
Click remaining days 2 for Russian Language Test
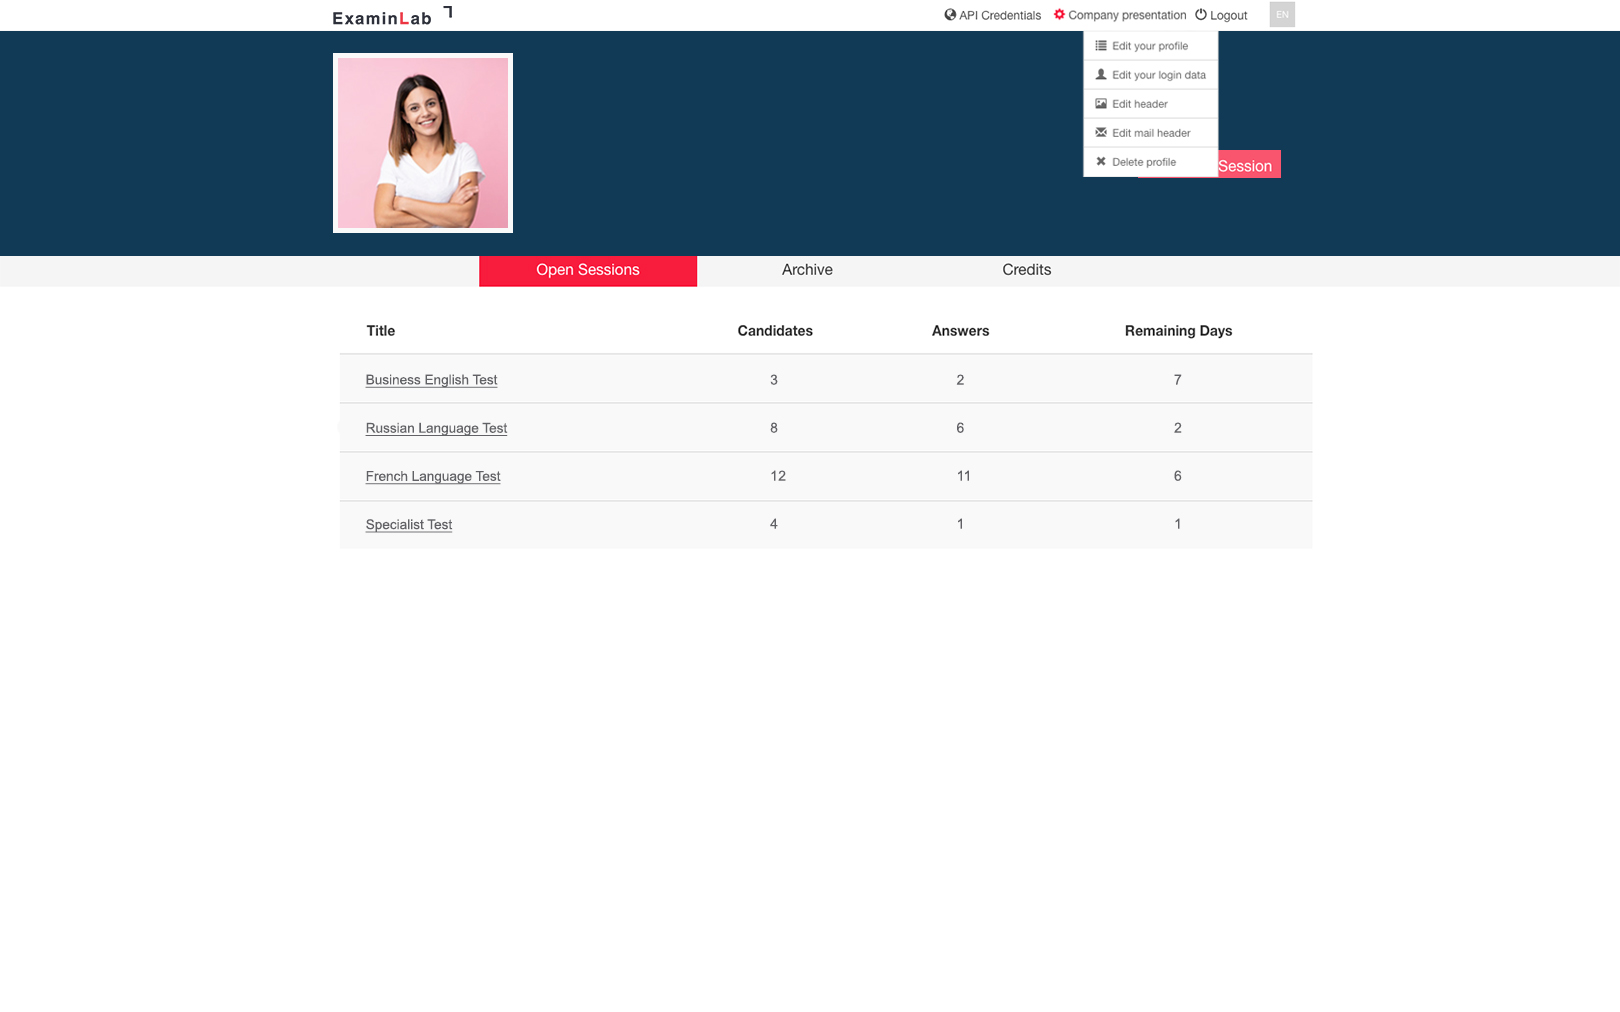click(1178, 428)
